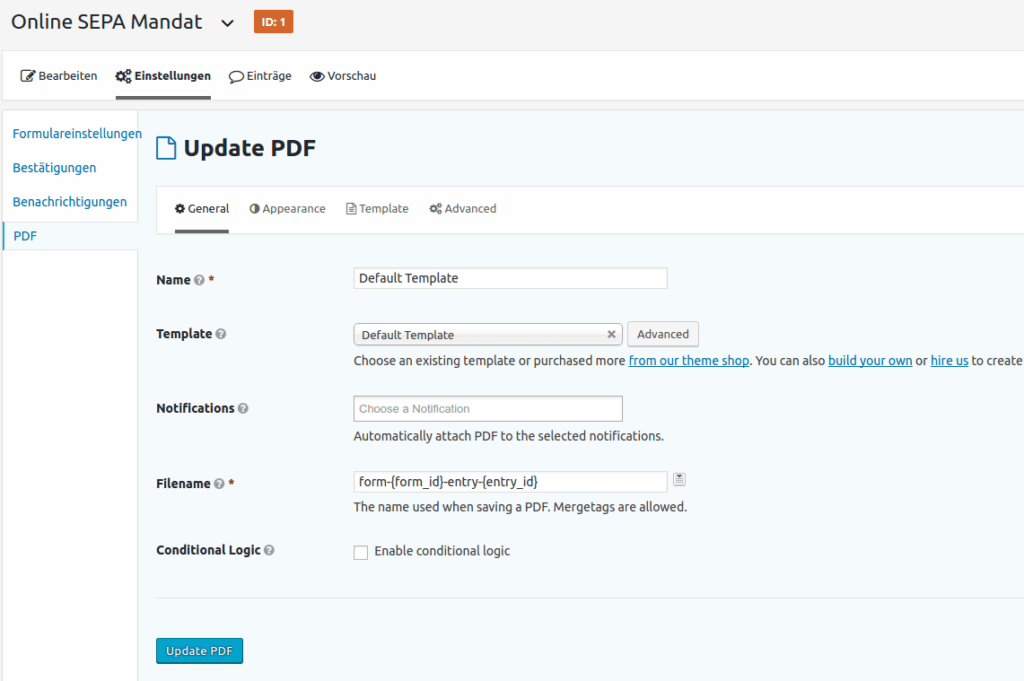Show help tooltip for the Name field

pos(199,280)
